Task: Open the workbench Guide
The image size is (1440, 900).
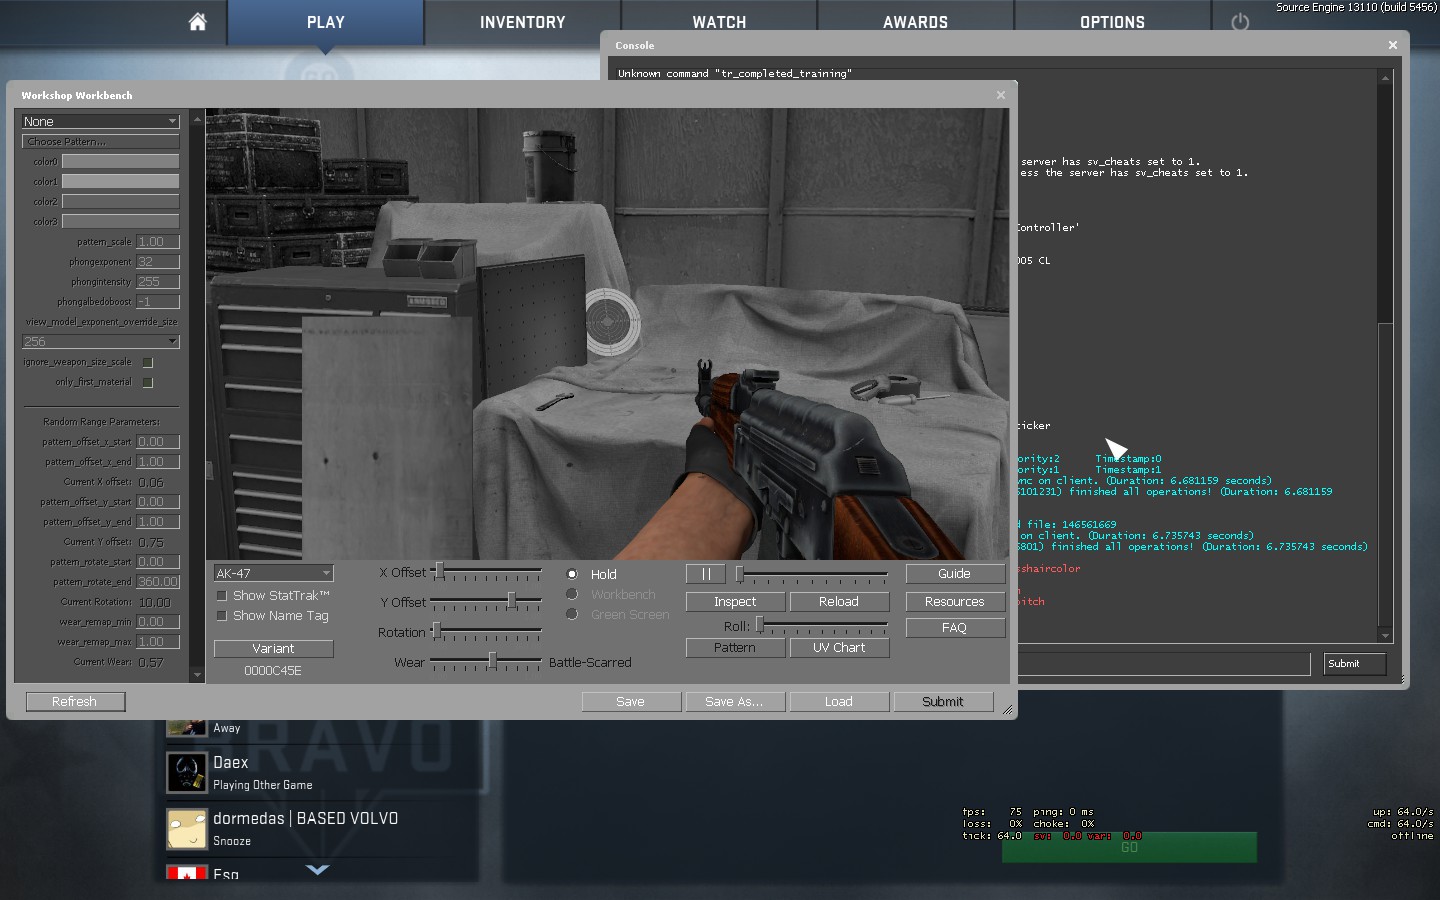Action: (955, 574)
